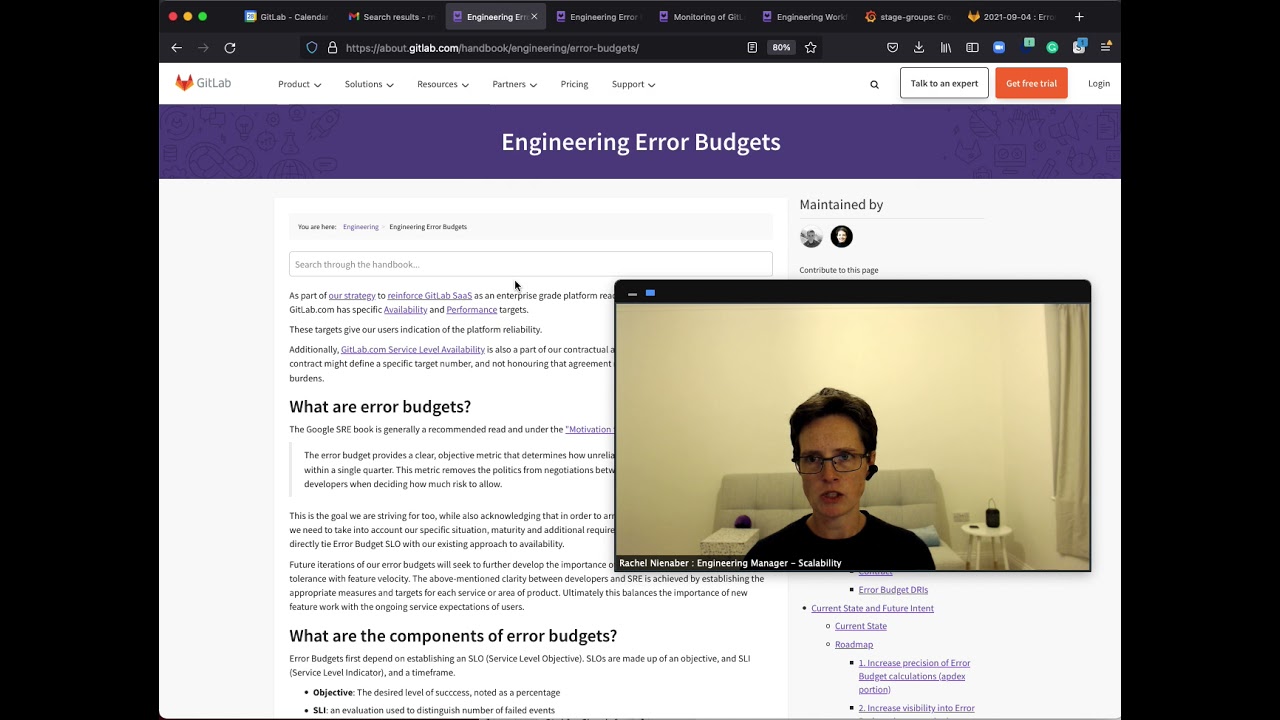
Task: Open the GitLab.com Service Level Availability link
Action: (x=412, y=350)
